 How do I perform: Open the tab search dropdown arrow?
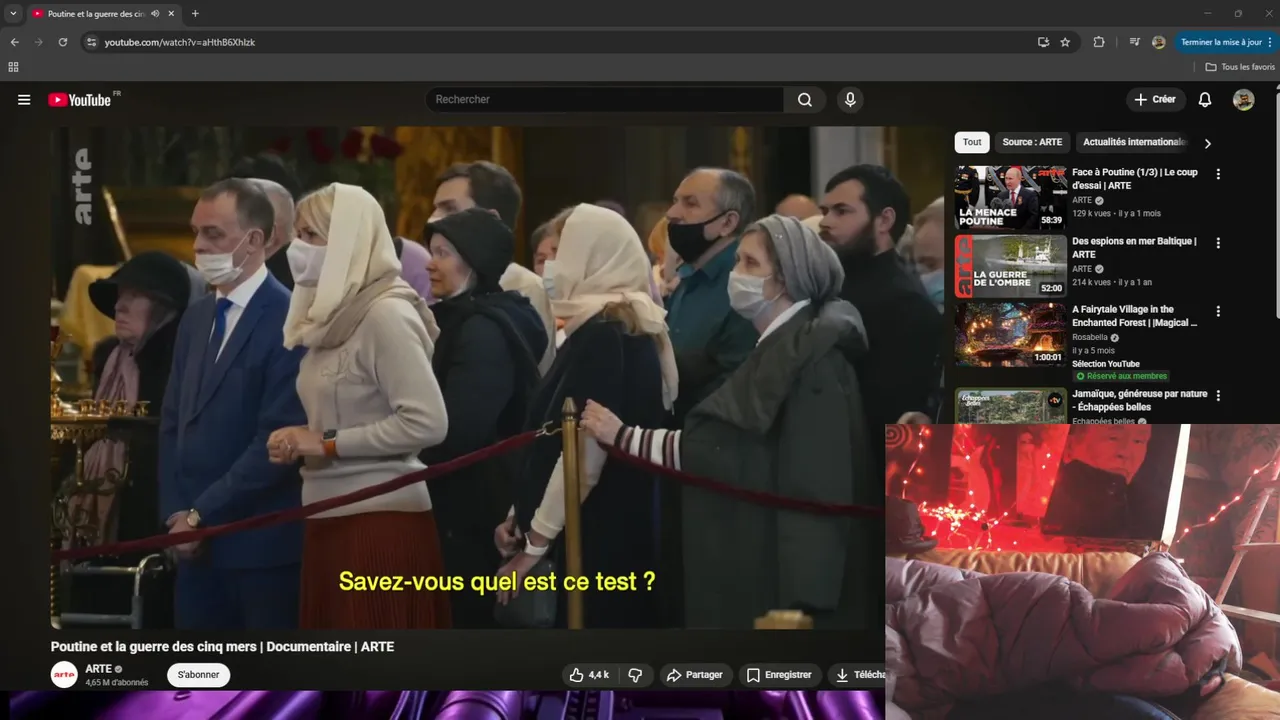[x=13, y=14]
